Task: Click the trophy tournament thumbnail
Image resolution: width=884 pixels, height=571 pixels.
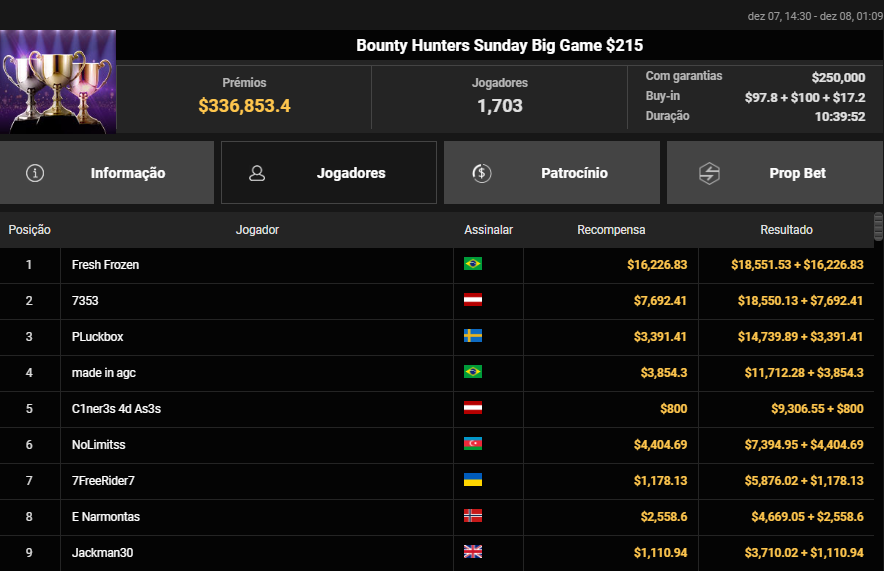Action: 58,82
